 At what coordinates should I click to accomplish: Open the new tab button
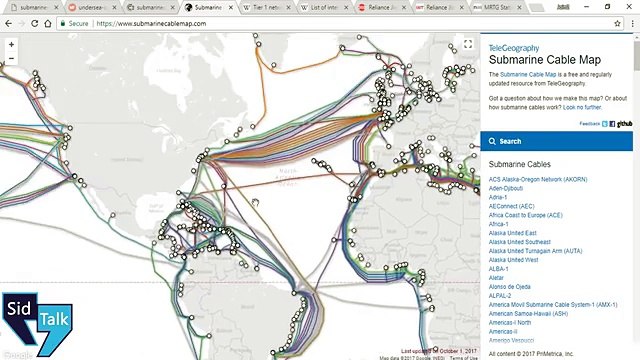[x=537, y=7]
